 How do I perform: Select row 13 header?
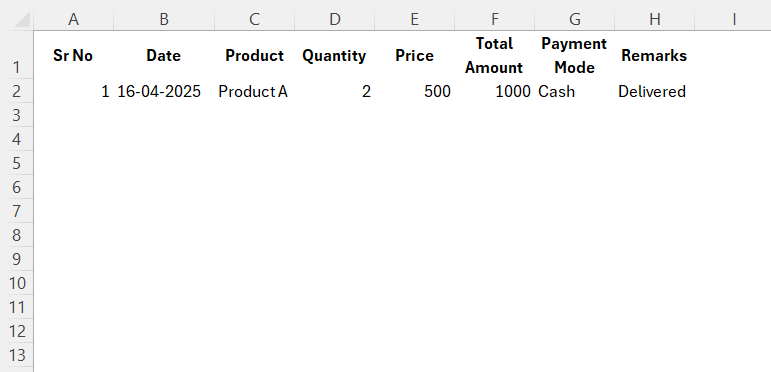(17, 355)
